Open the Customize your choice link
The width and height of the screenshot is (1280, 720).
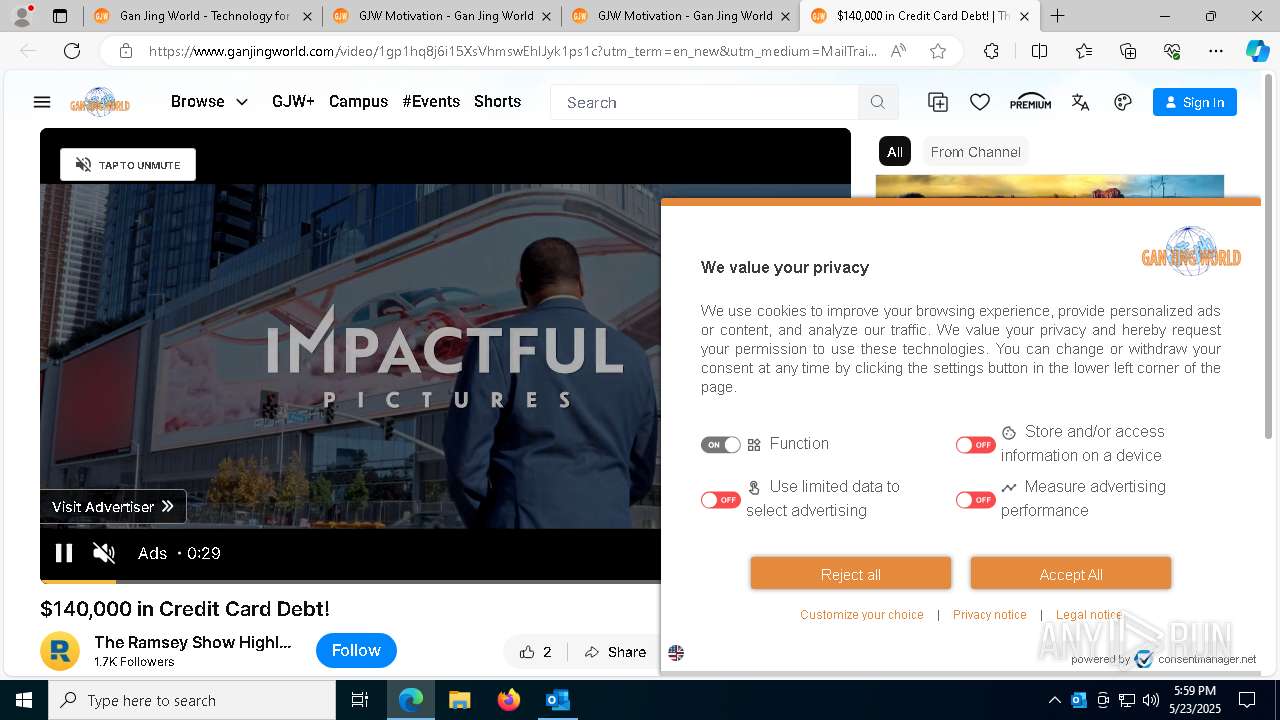click(862, 615)
